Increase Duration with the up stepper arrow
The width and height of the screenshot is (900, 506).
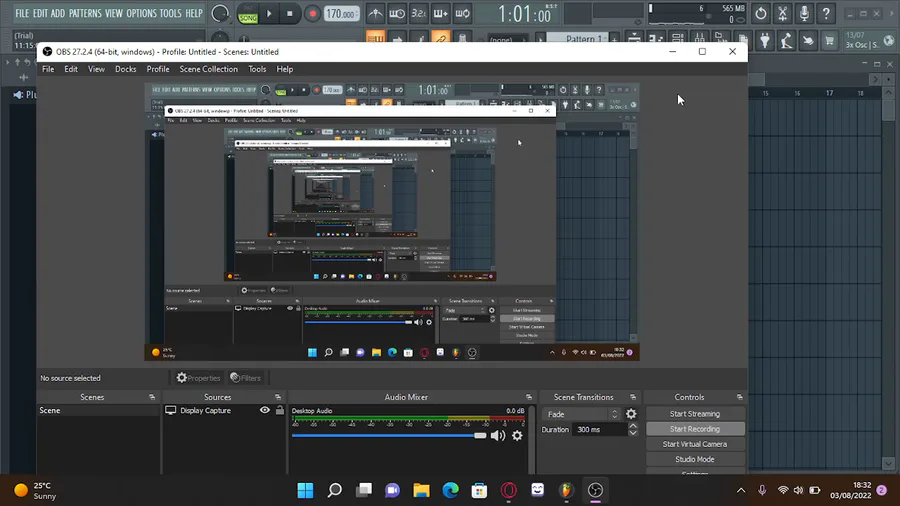633,426
